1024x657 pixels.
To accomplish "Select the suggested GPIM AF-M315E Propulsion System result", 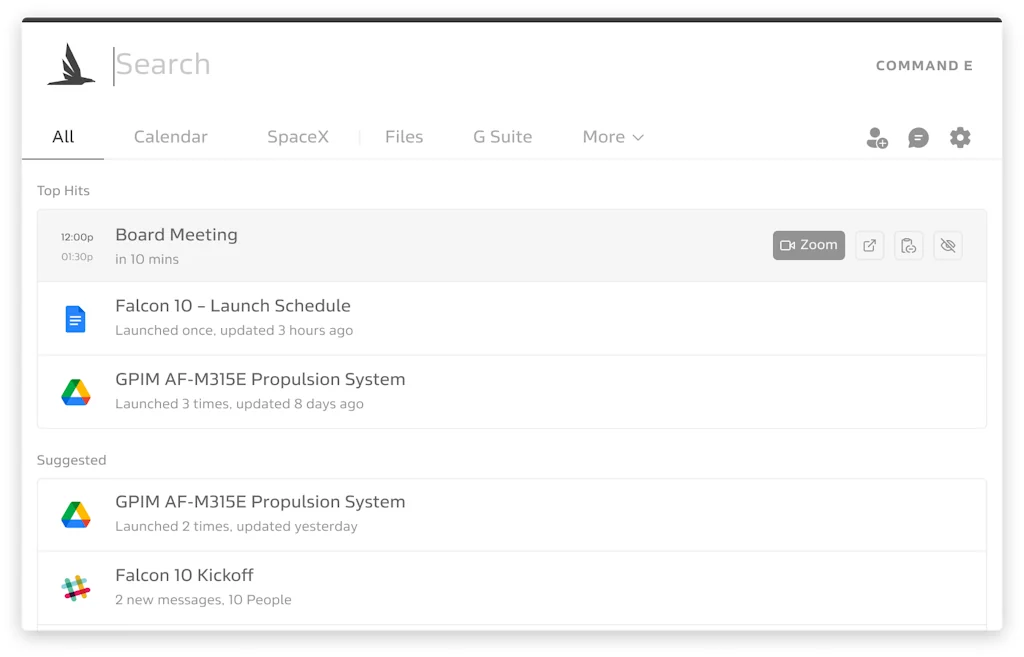I will [260, 501].
